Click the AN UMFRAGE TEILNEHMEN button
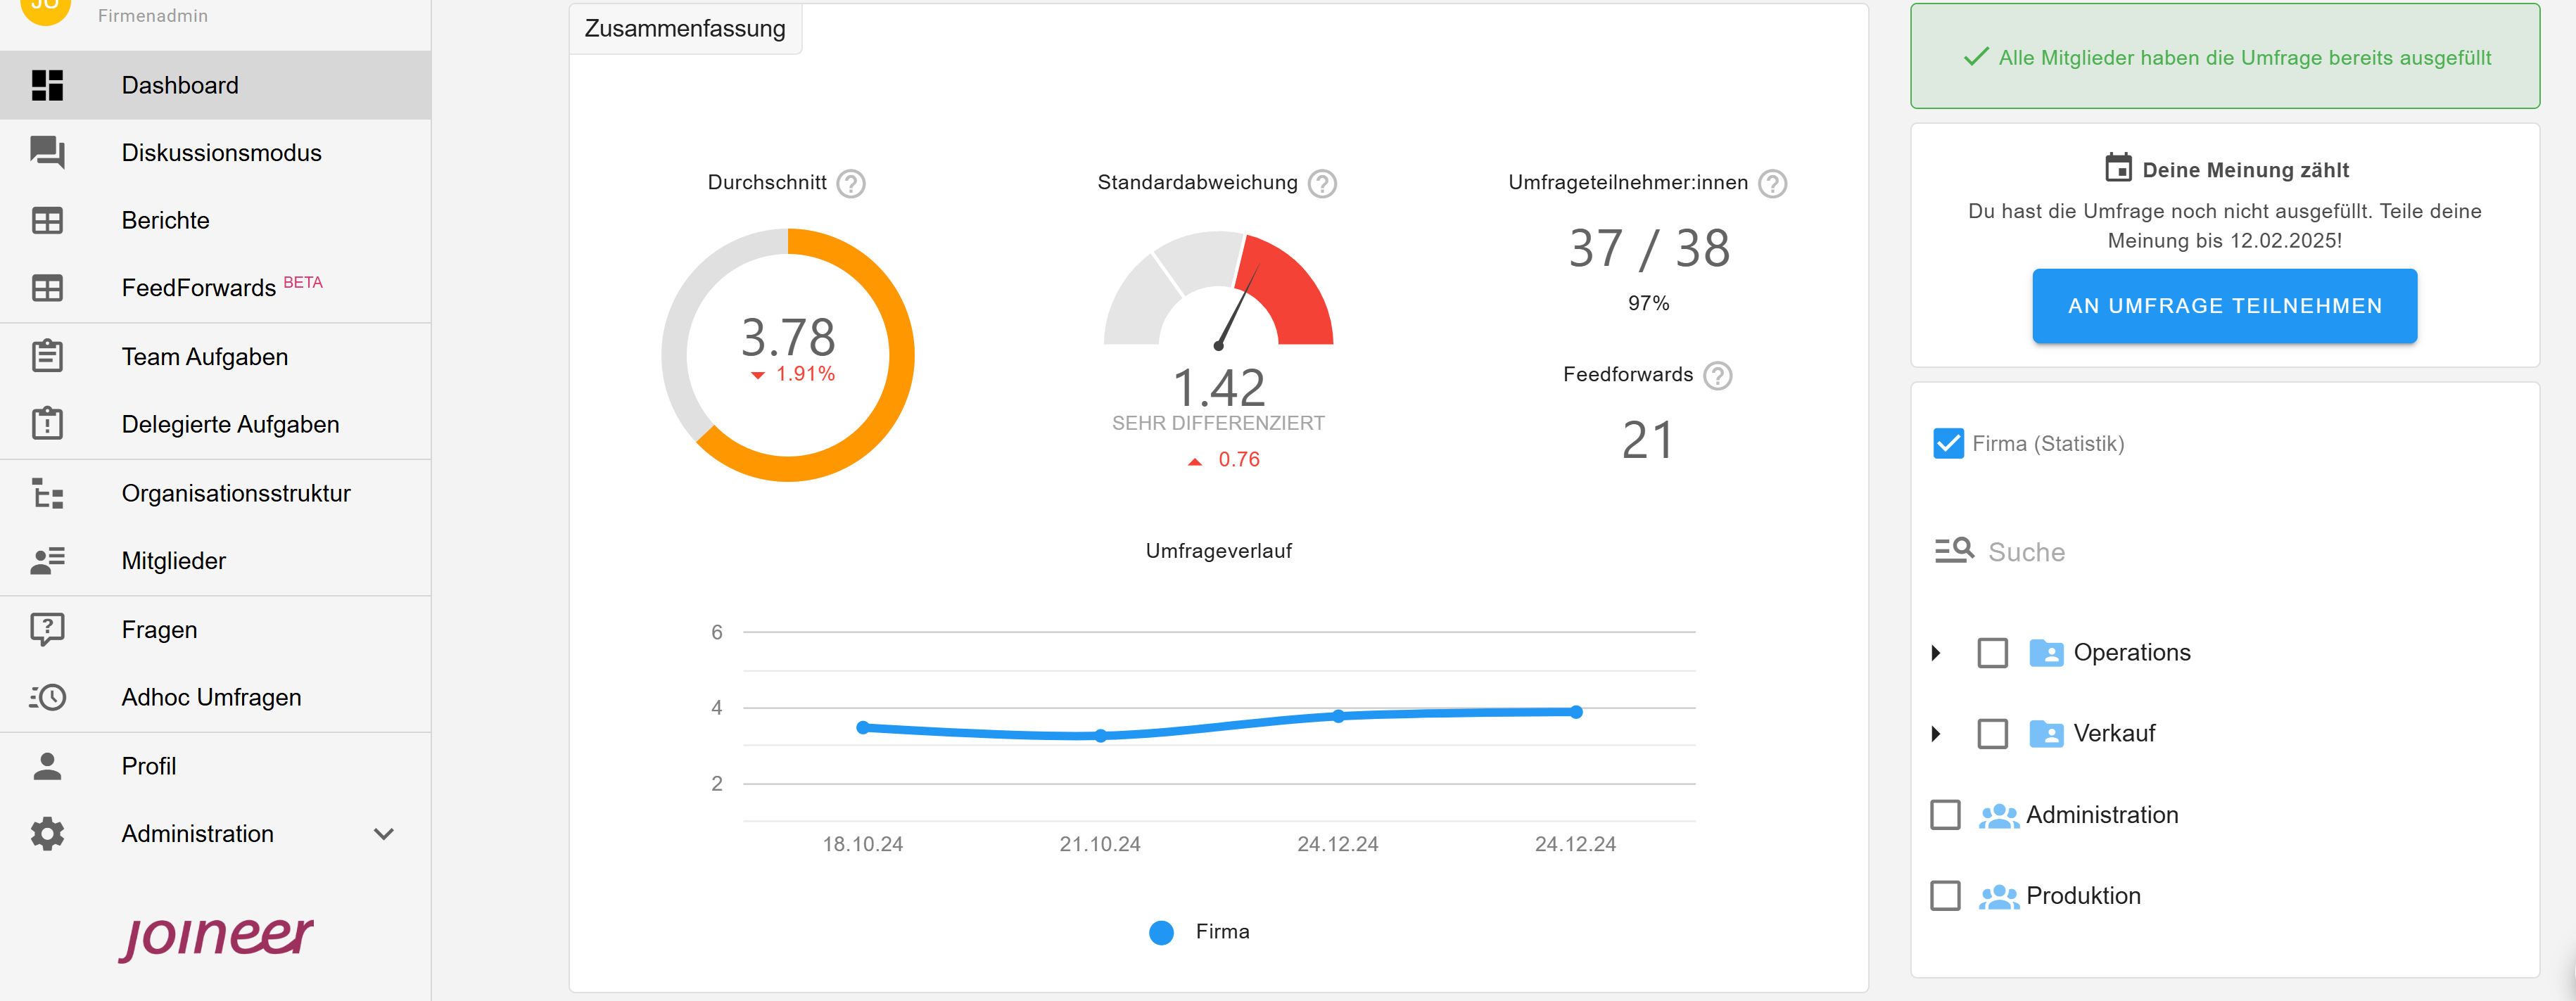The width and height of the screenshot is (2576, 1001). pos(2224,306)
